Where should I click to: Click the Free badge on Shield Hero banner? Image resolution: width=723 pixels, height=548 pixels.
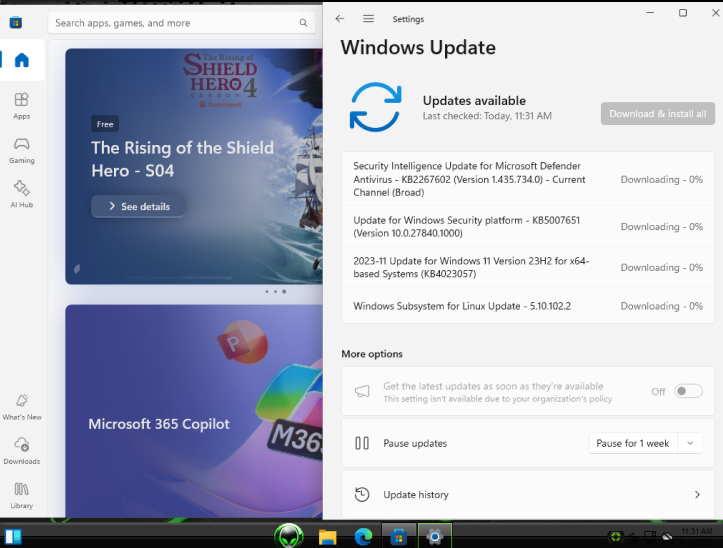pos(105,124)
